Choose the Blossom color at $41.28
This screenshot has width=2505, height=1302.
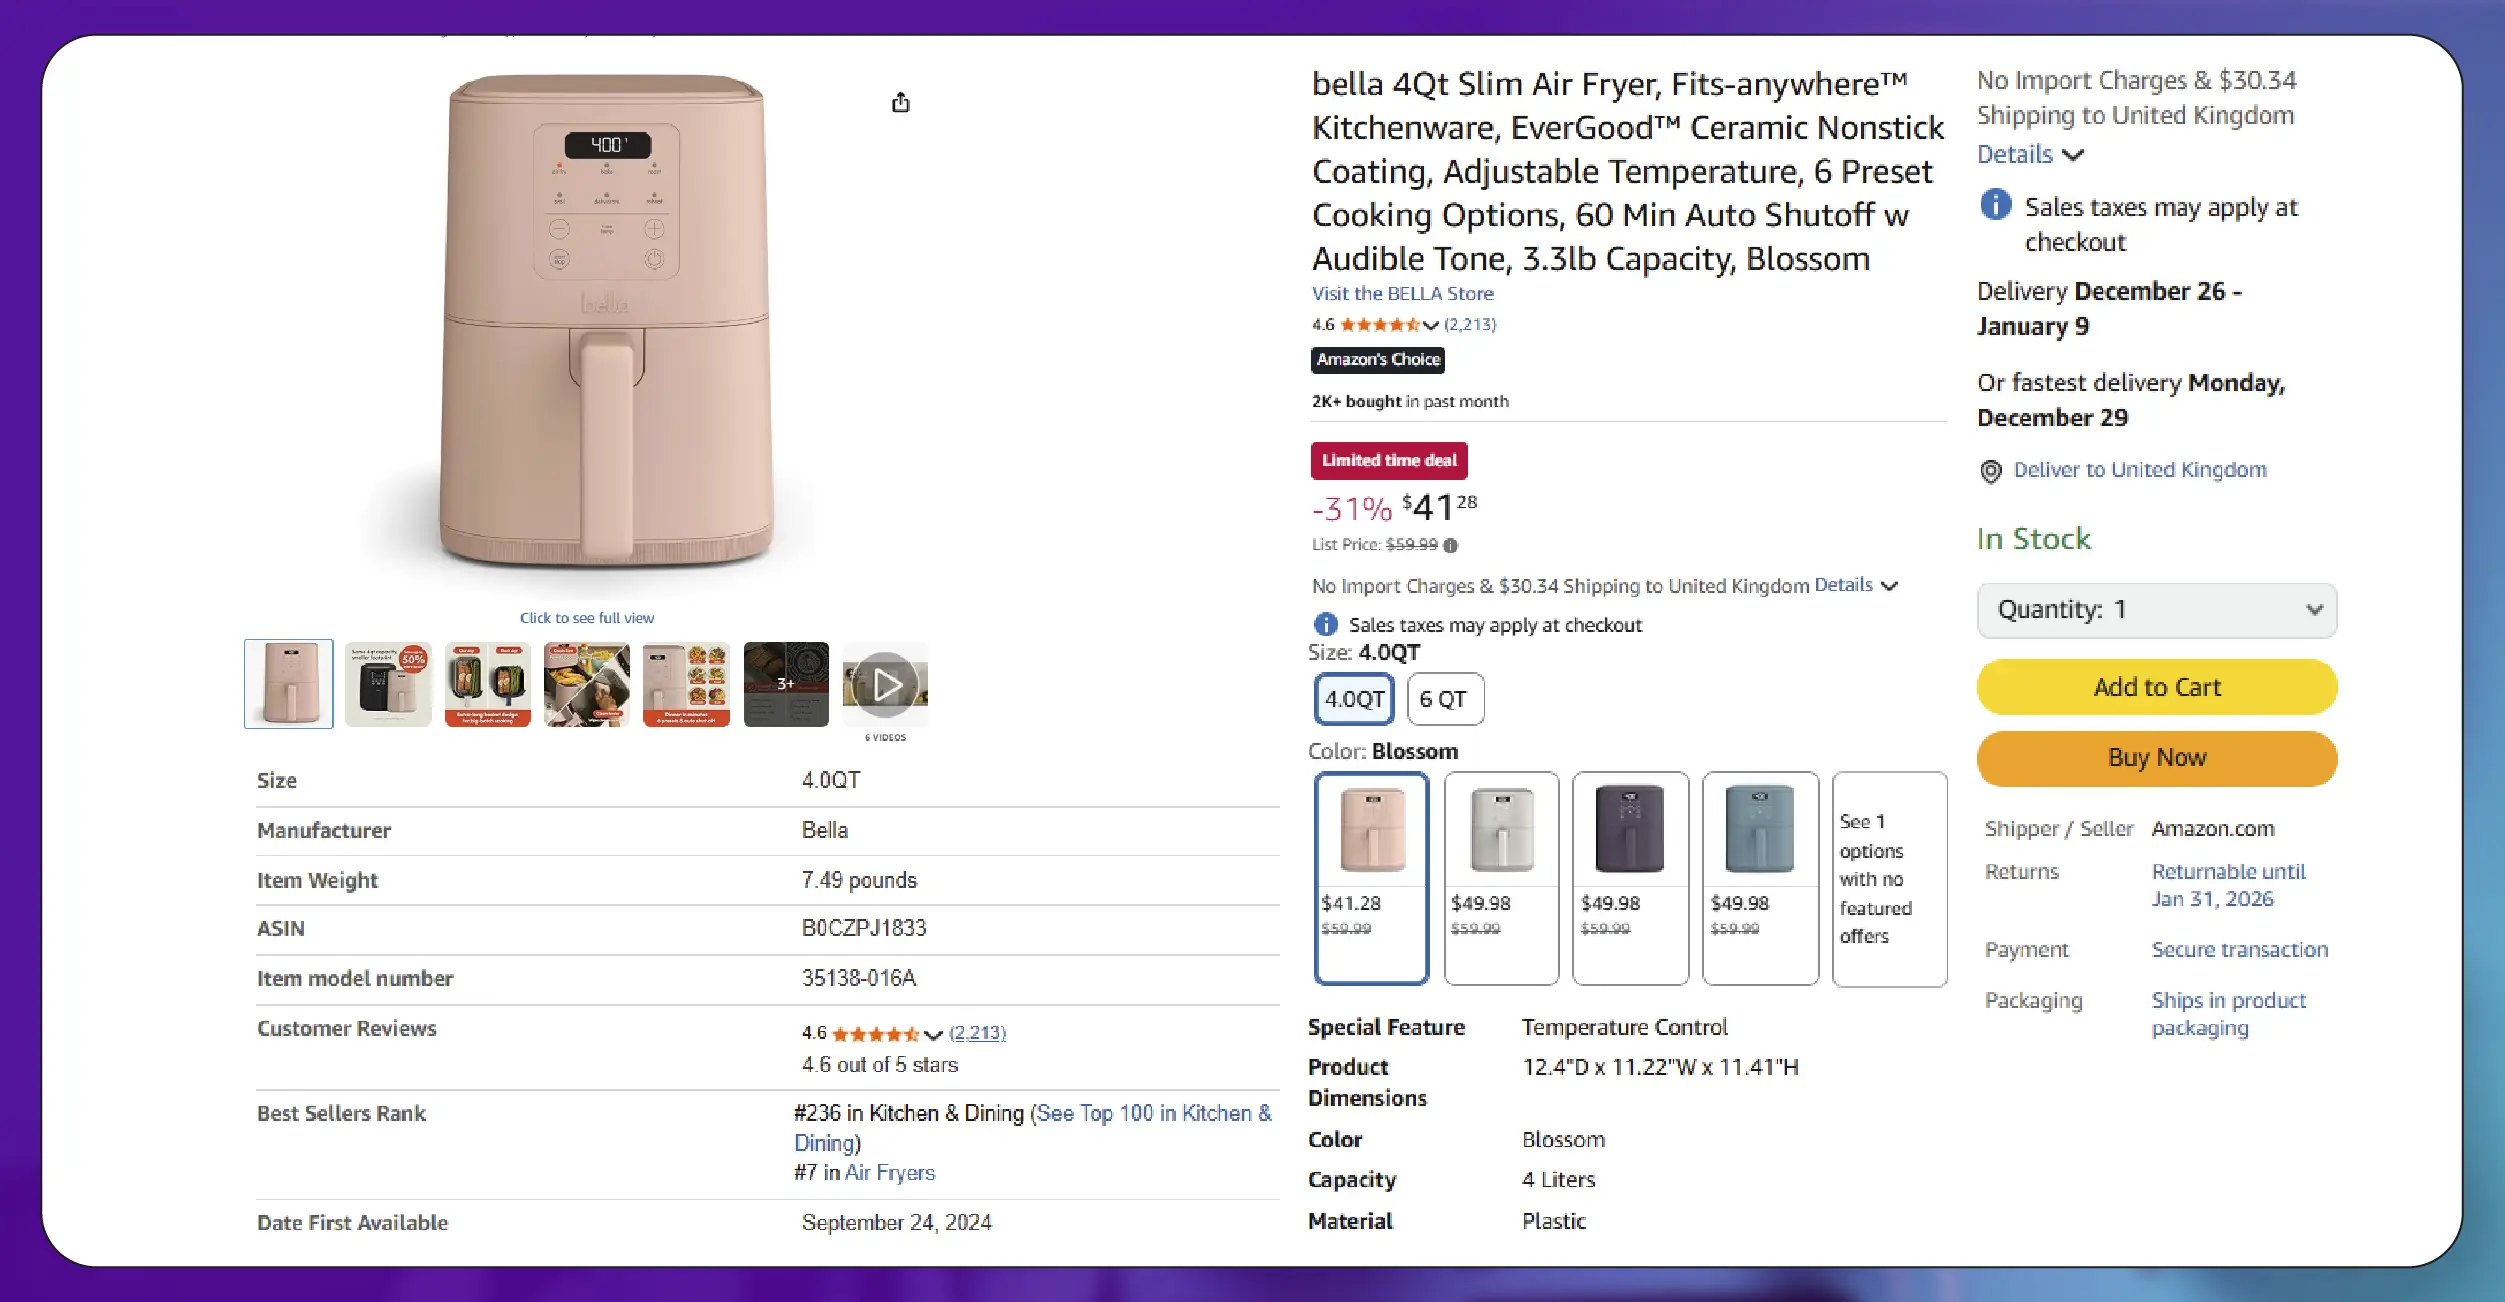tap(1371, 877)
